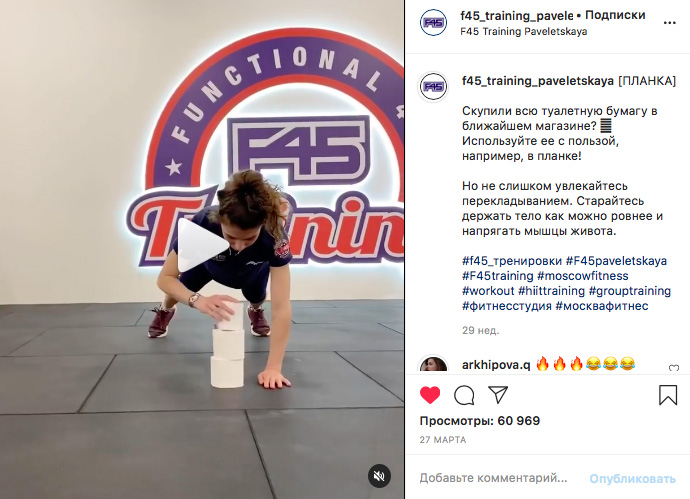The height and width of the screenshot is (499, 690).
Task: Open F45 avatar beside caption
Action: point(433,87)
